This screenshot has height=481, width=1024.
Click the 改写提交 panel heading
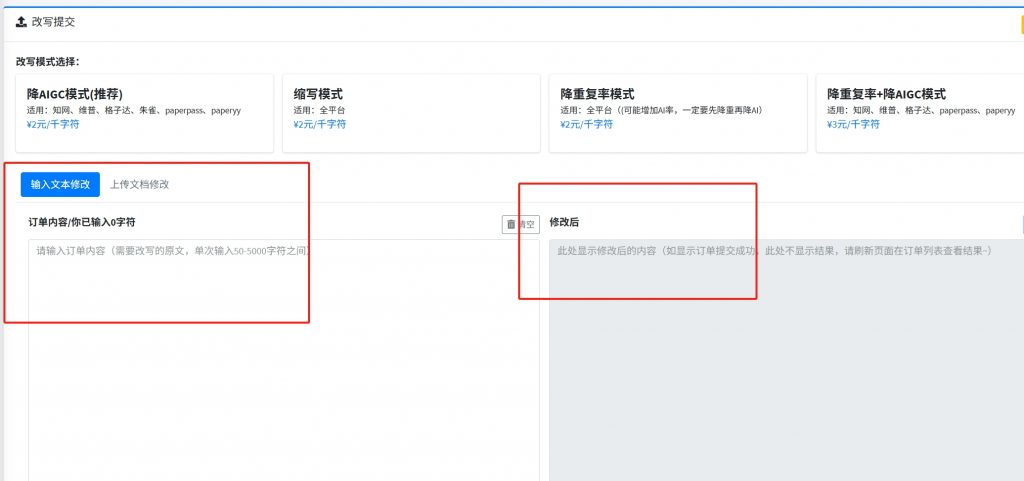[x=53, y=21]
